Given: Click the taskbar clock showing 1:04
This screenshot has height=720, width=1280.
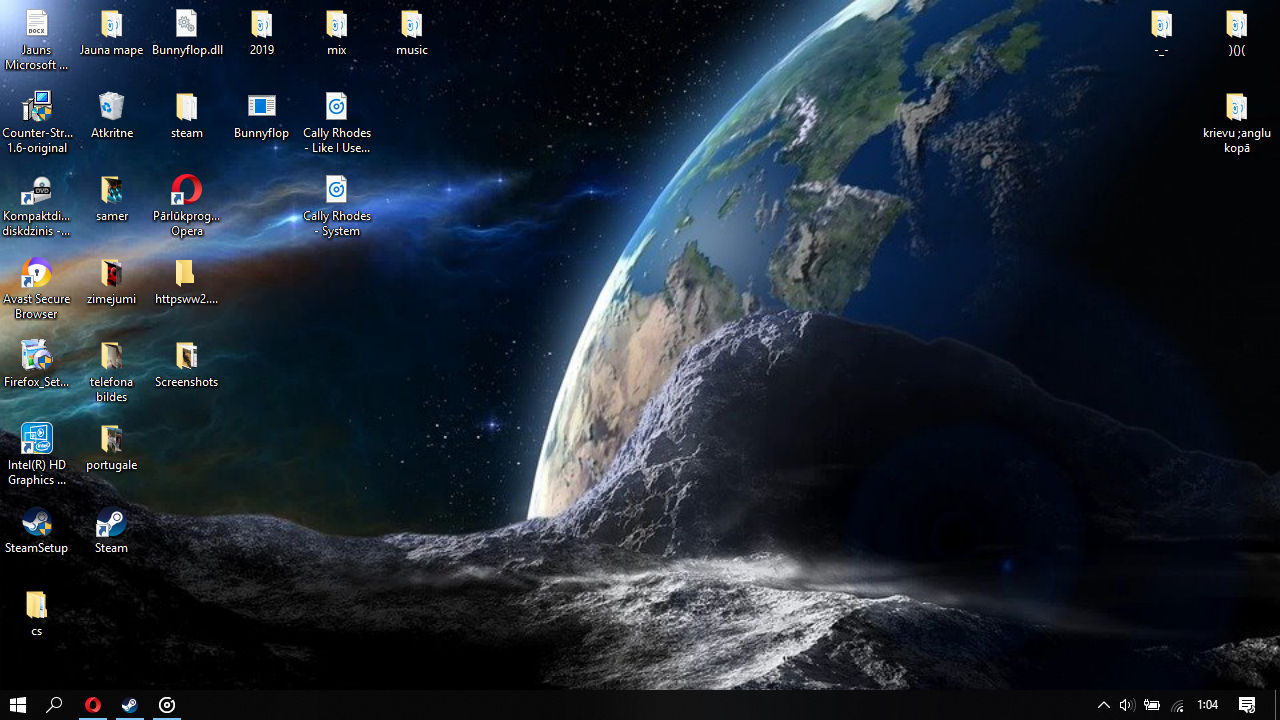Looking at the screenshot, I should (x=1208, y=705).
